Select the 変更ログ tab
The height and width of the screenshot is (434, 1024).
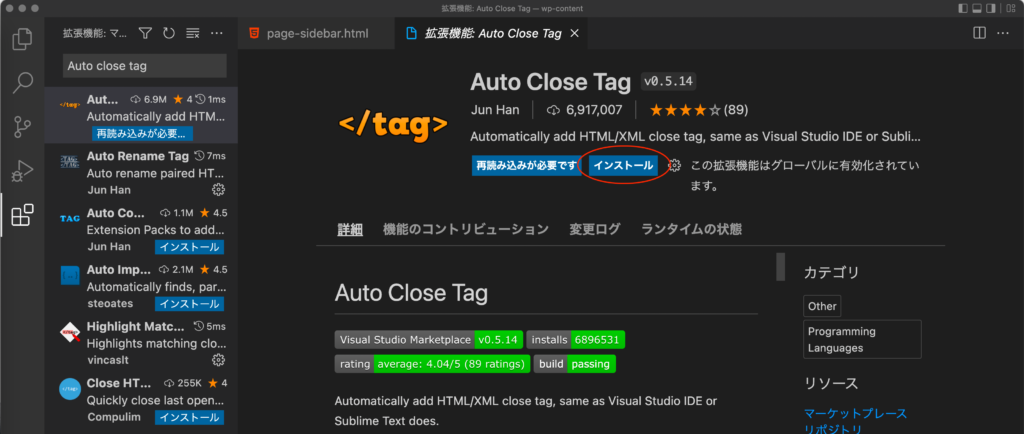pyautogui.click(x=594, y=229)
